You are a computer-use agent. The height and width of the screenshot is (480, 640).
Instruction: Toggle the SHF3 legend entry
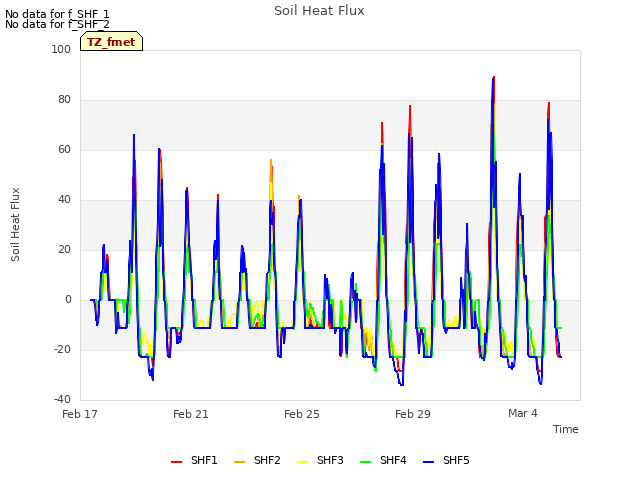[320, 461]
